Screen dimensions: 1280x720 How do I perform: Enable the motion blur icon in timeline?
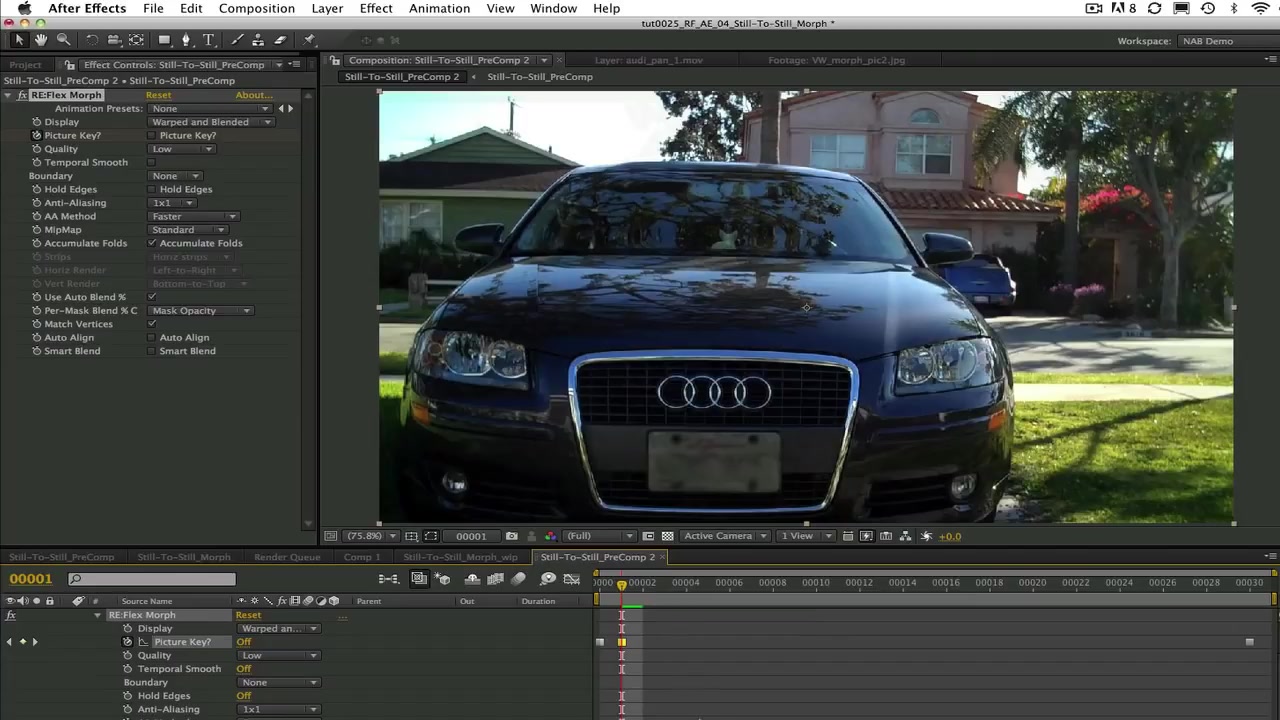tap(518, 579)
